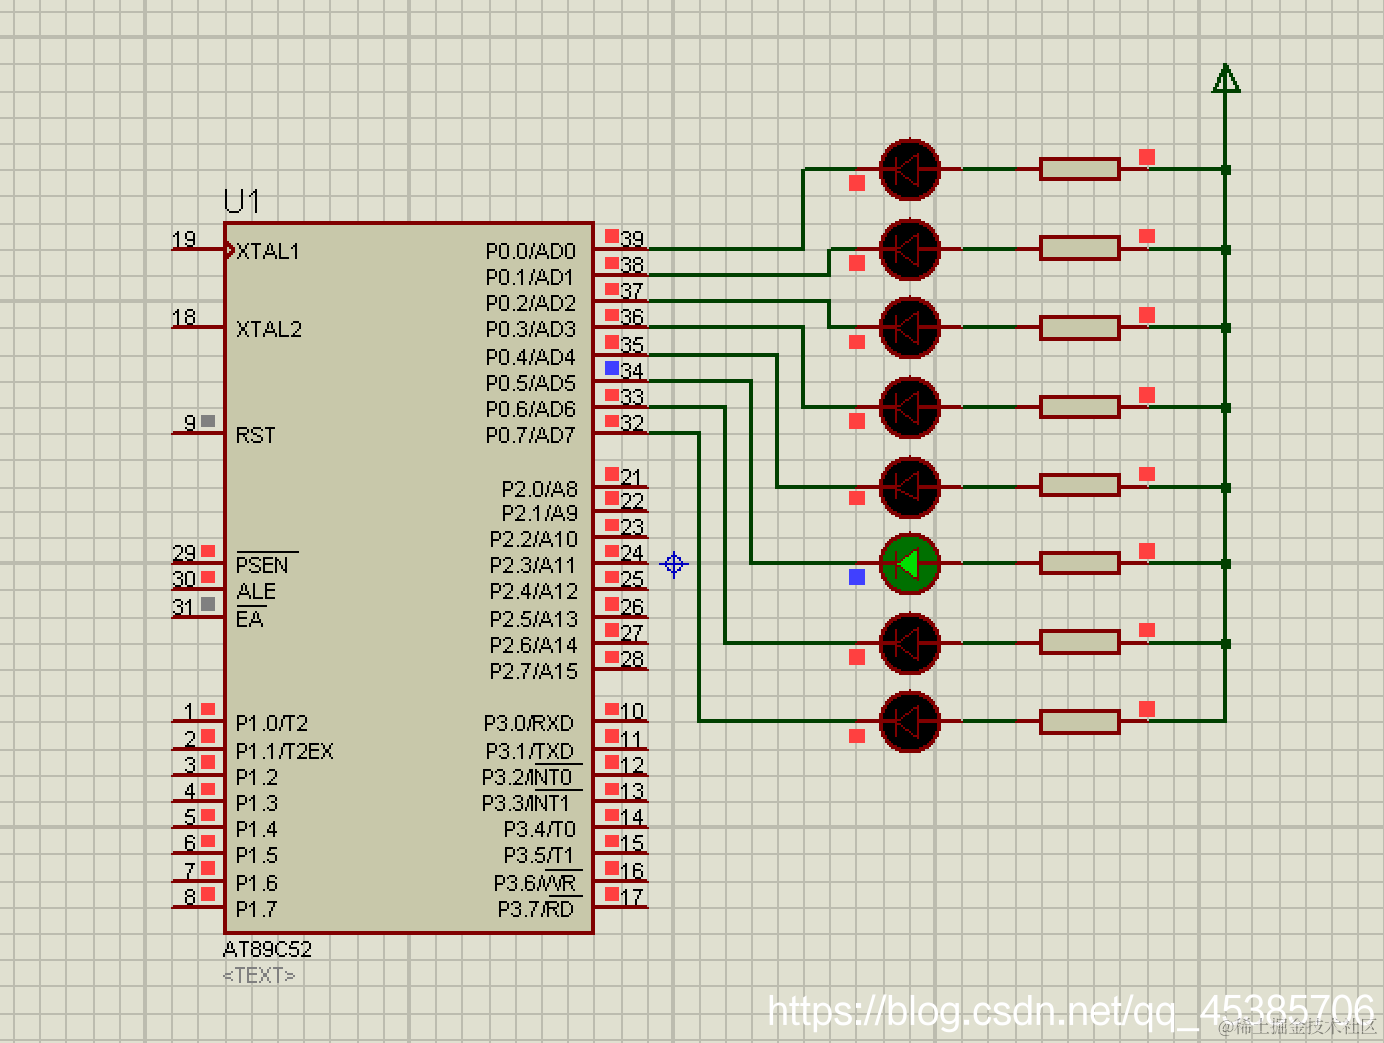The image size is (1384, 1043).
Task: Click the blue state marker beside green LED
Action: click(x=857, y=577)
